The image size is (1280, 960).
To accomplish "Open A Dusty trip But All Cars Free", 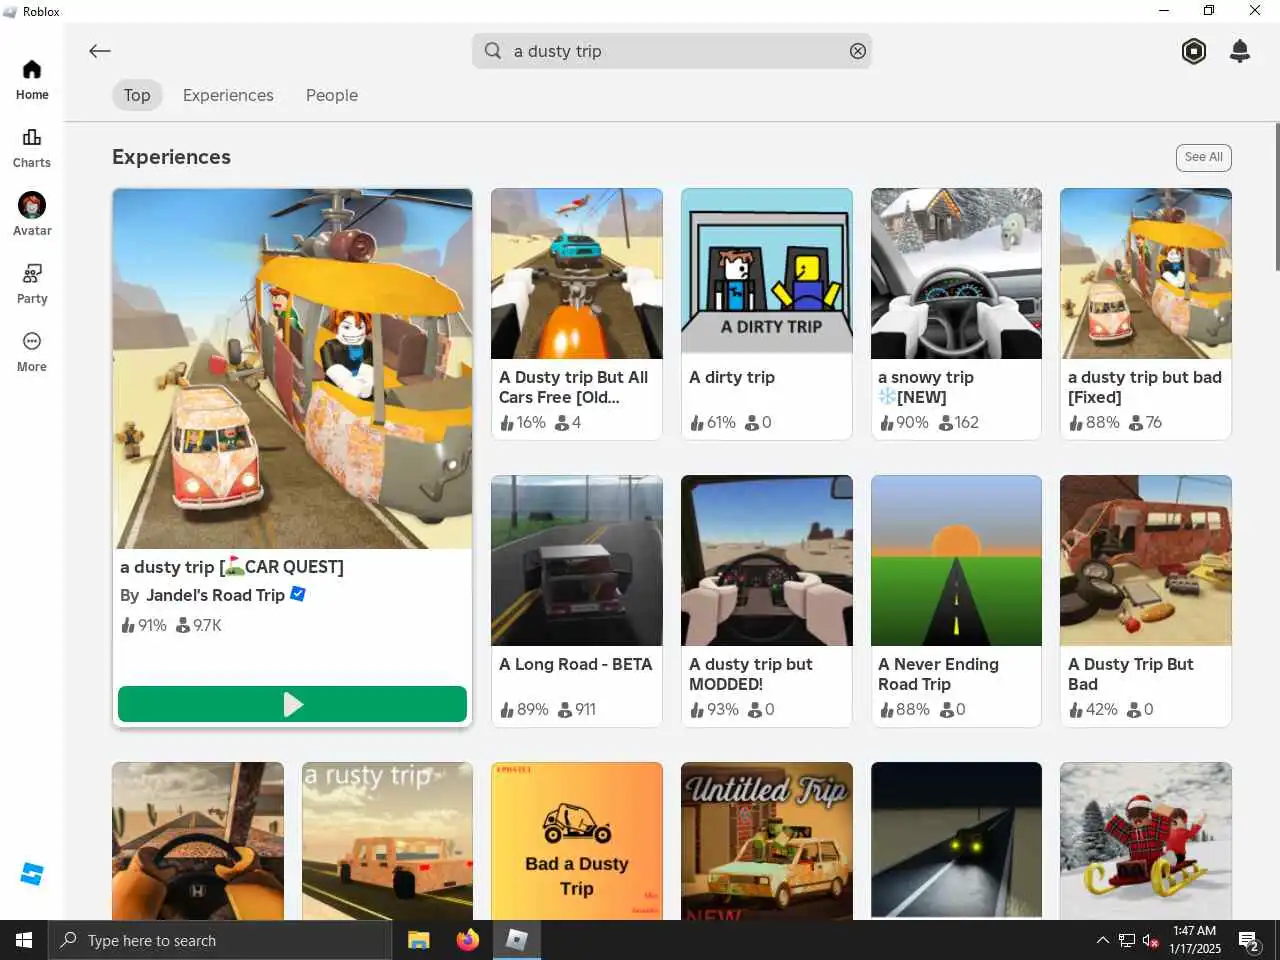I will pyautogui.click(x=577, y=314).
